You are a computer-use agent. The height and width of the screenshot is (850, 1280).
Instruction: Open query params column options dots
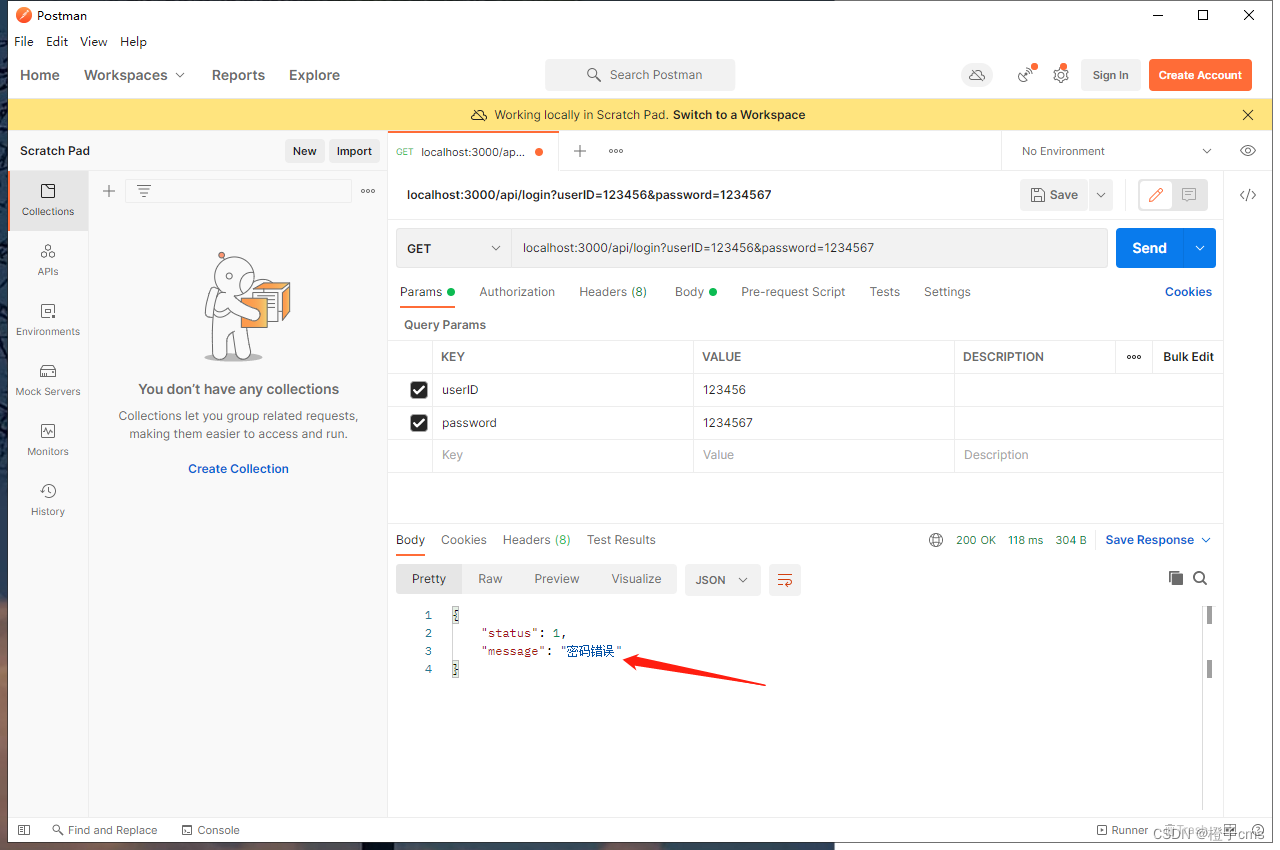[1134, 357]
